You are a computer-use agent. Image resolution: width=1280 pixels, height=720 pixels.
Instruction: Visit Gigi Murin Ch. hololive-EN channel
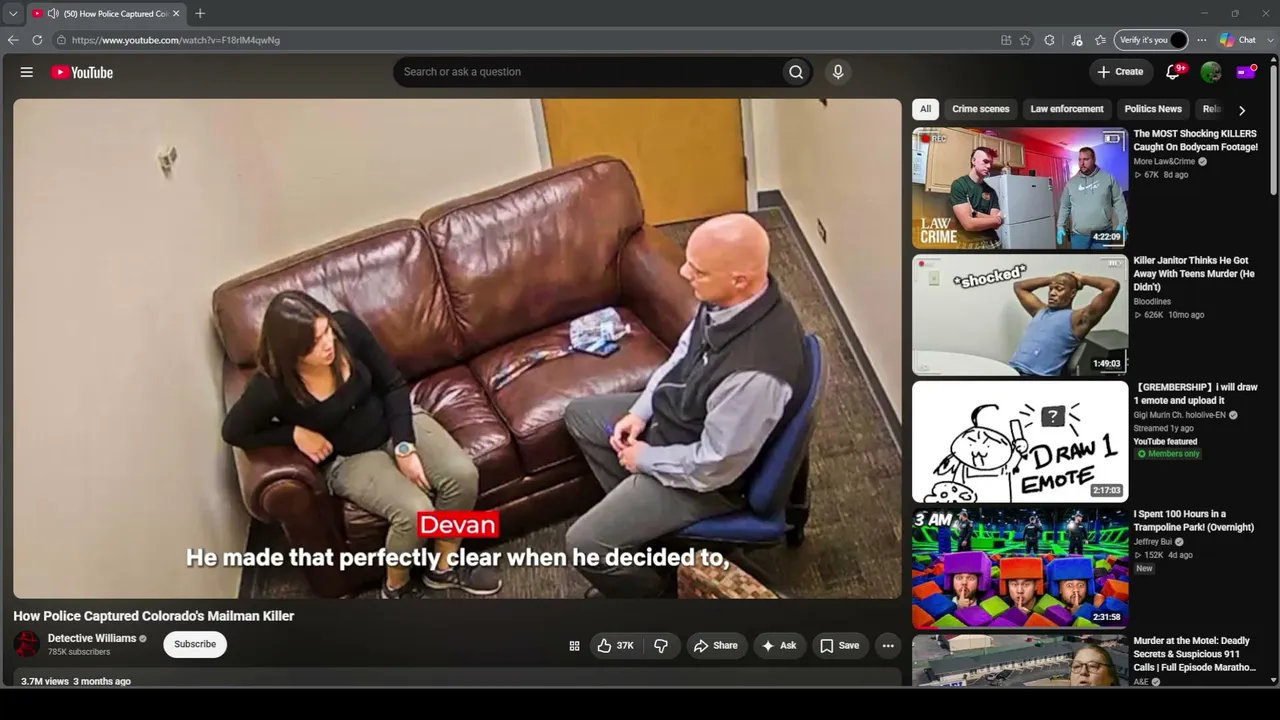(x=1180, y=415)
